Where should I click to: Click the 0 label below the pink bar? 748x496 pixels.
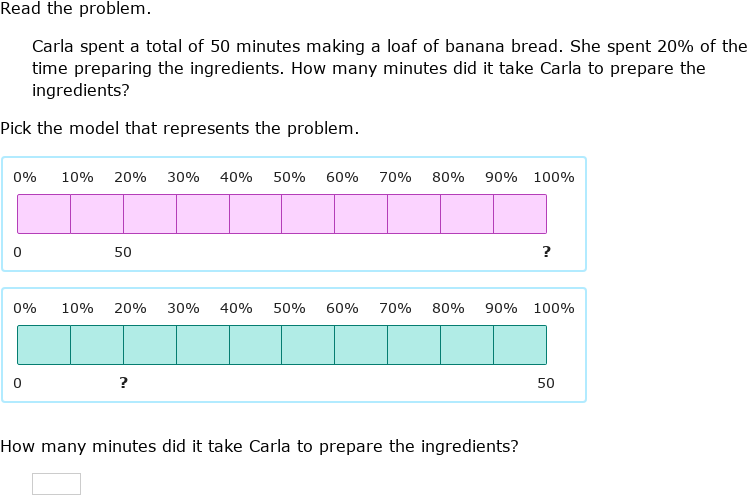17,252
